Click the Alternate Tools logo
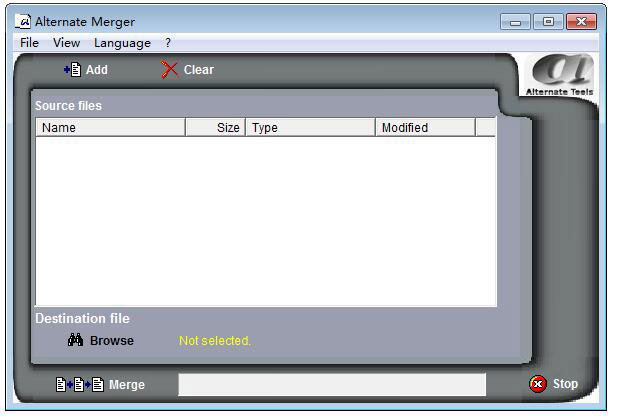 click(560, 75)
